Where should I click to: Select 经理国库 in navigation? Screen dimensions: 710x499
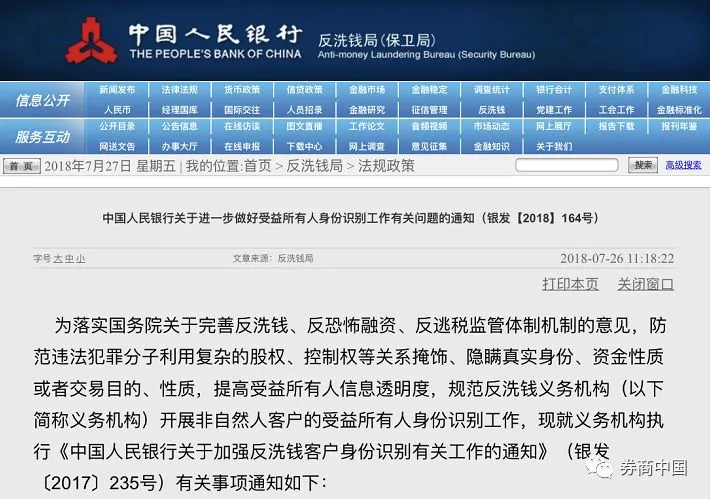click(180, 110)
